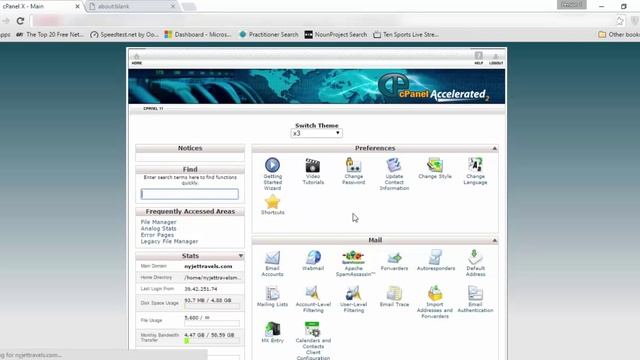Image resolution: width=640 pixels, height=360 pixels.
Task: Open File Manager link
Action: tap(158, 222)
